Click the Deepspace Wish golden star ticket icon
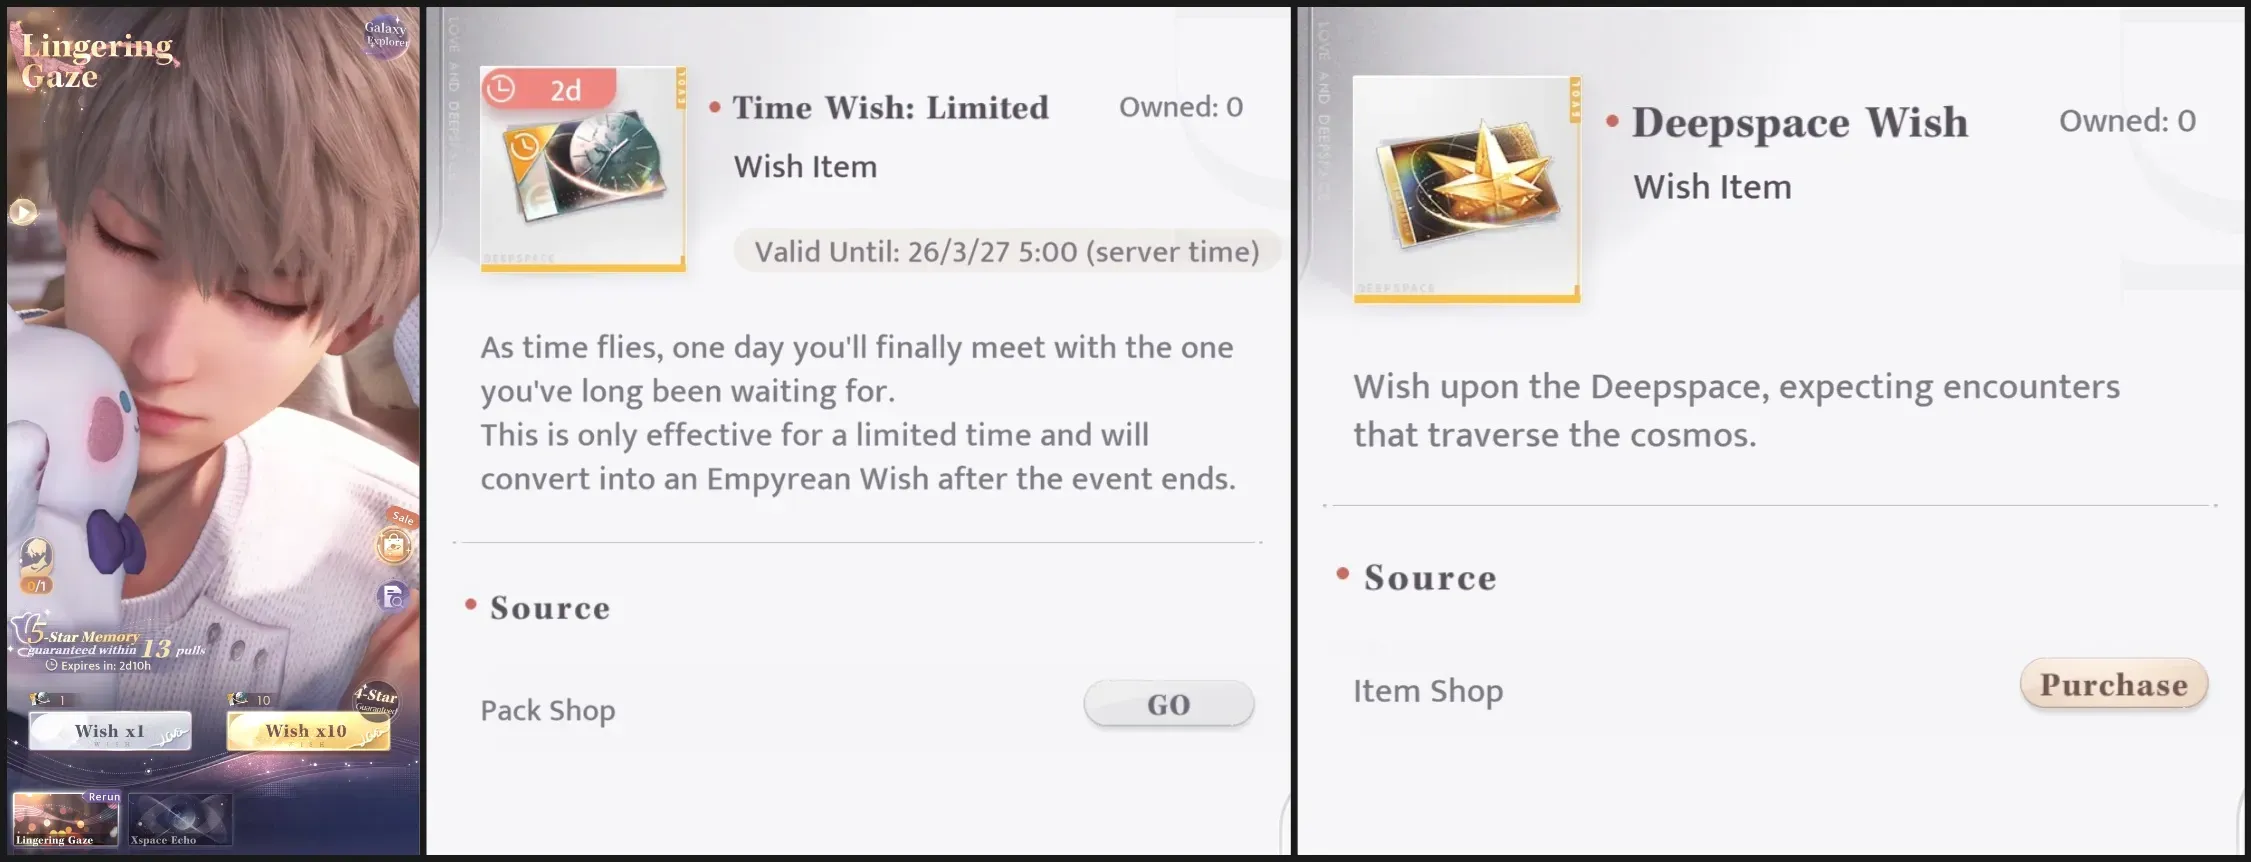Viewport: 2251px width, 862px height. (1467, 189)
